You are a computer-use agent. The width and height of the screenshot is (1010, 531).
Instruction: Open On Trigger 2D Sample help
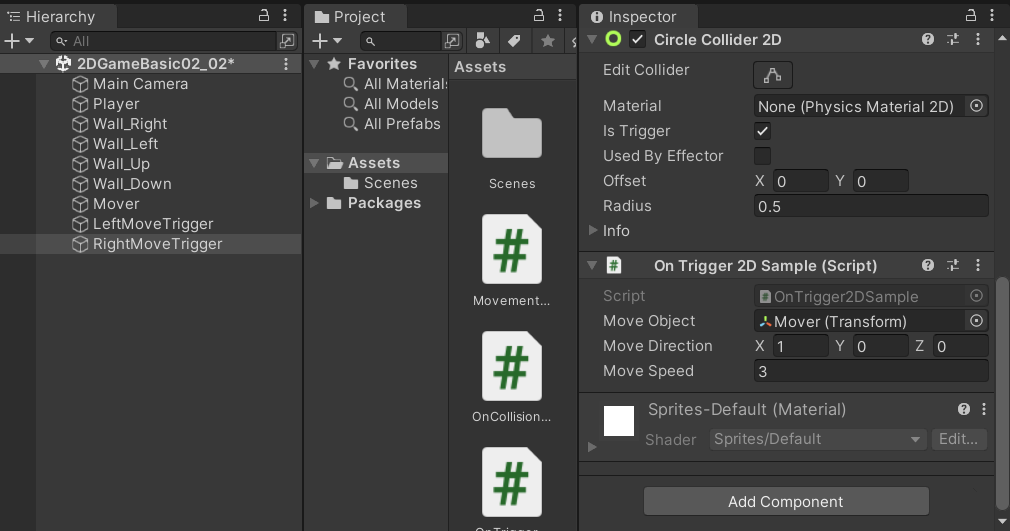pyautogui.click(x=928, y=265)
